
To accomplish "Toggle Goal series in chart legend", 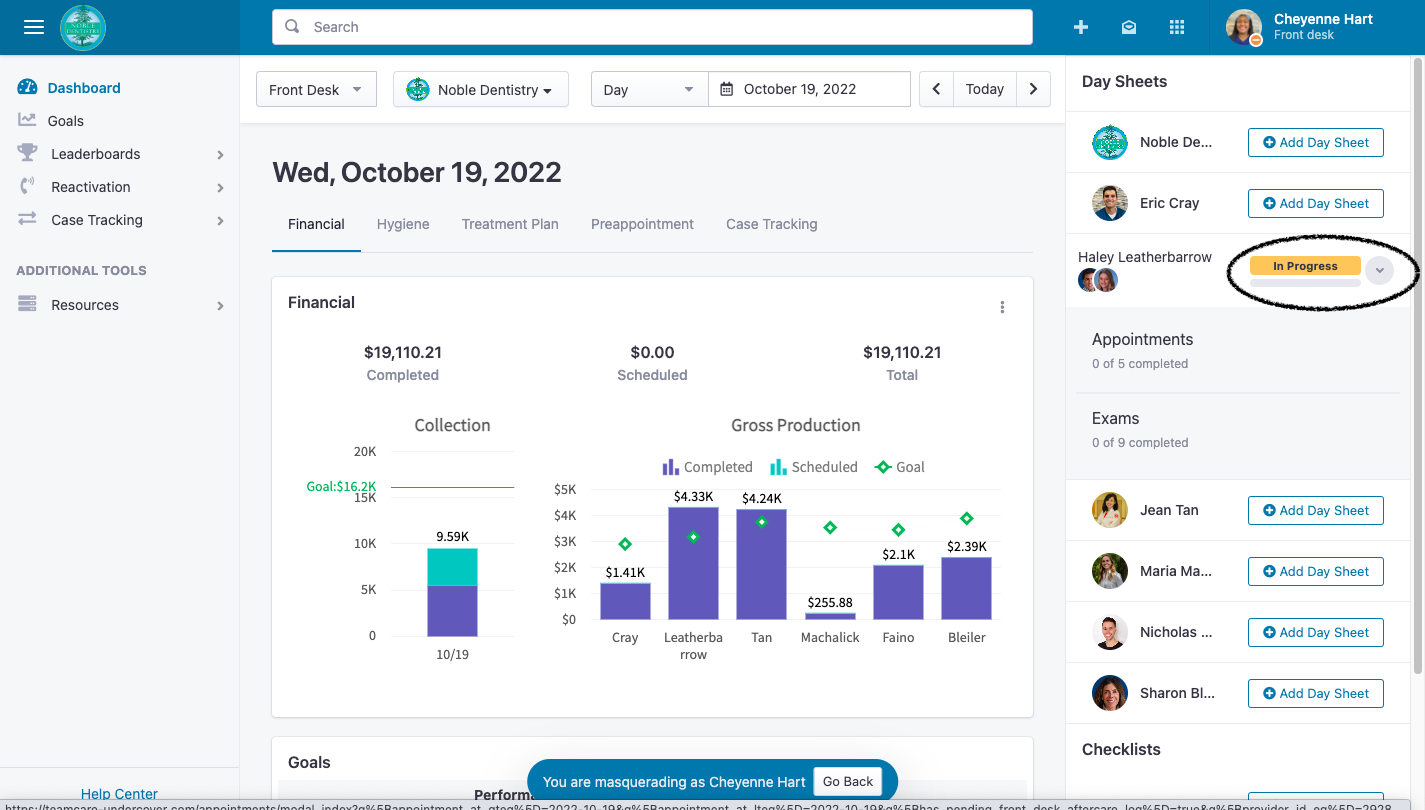I will 899,467.
